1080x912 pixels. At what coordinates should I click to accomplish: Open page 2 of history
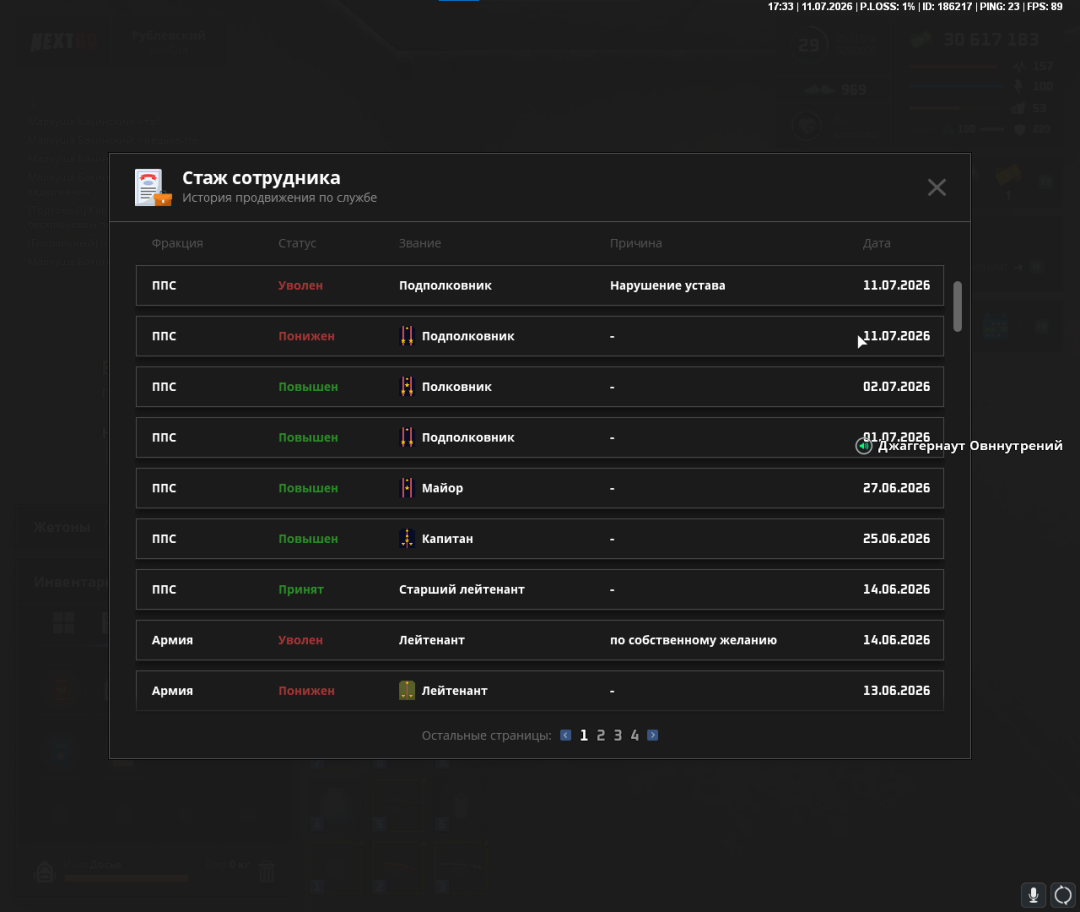(x=601, y=736)
